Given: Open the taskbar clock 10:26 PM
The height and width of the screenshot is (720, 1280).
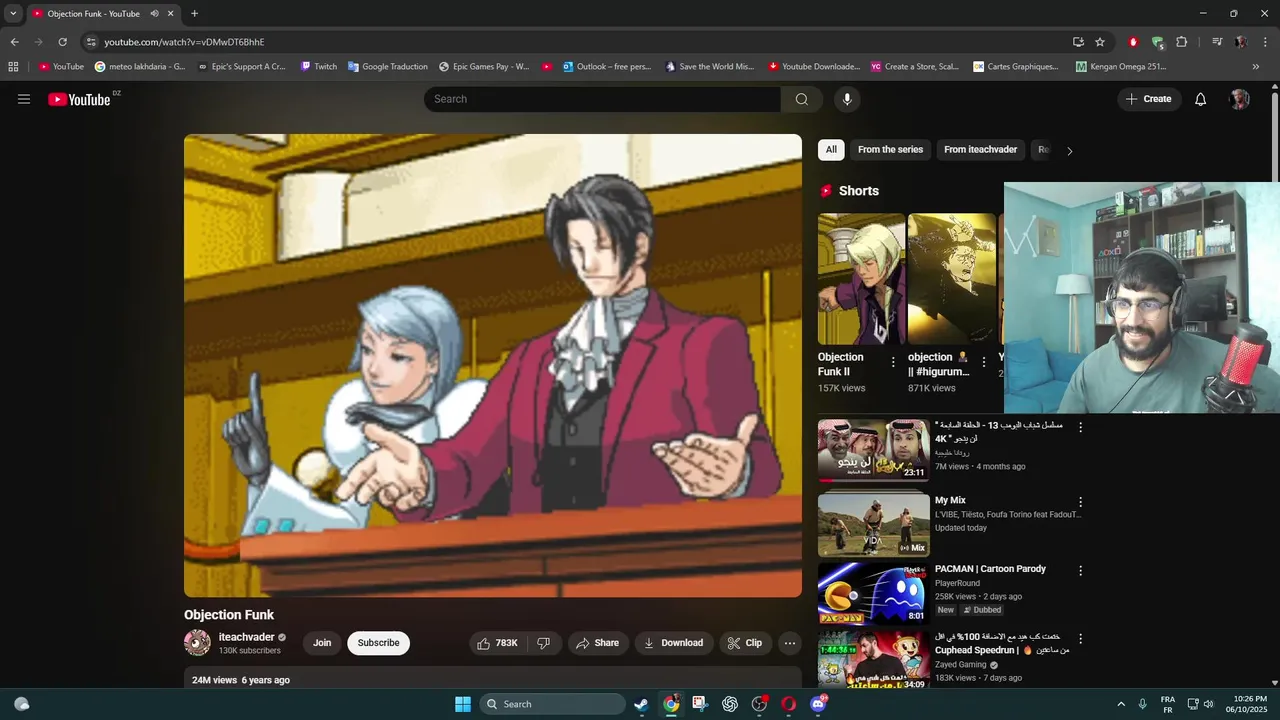Looking at the screenshot, I should tap(1246, 704).
